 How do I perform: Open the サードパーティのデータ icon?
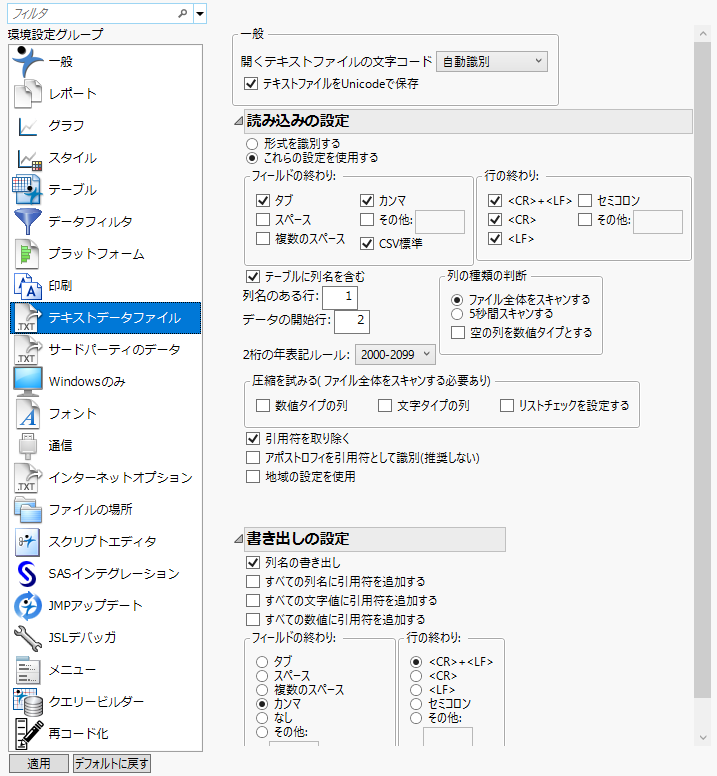pos(28,350)
